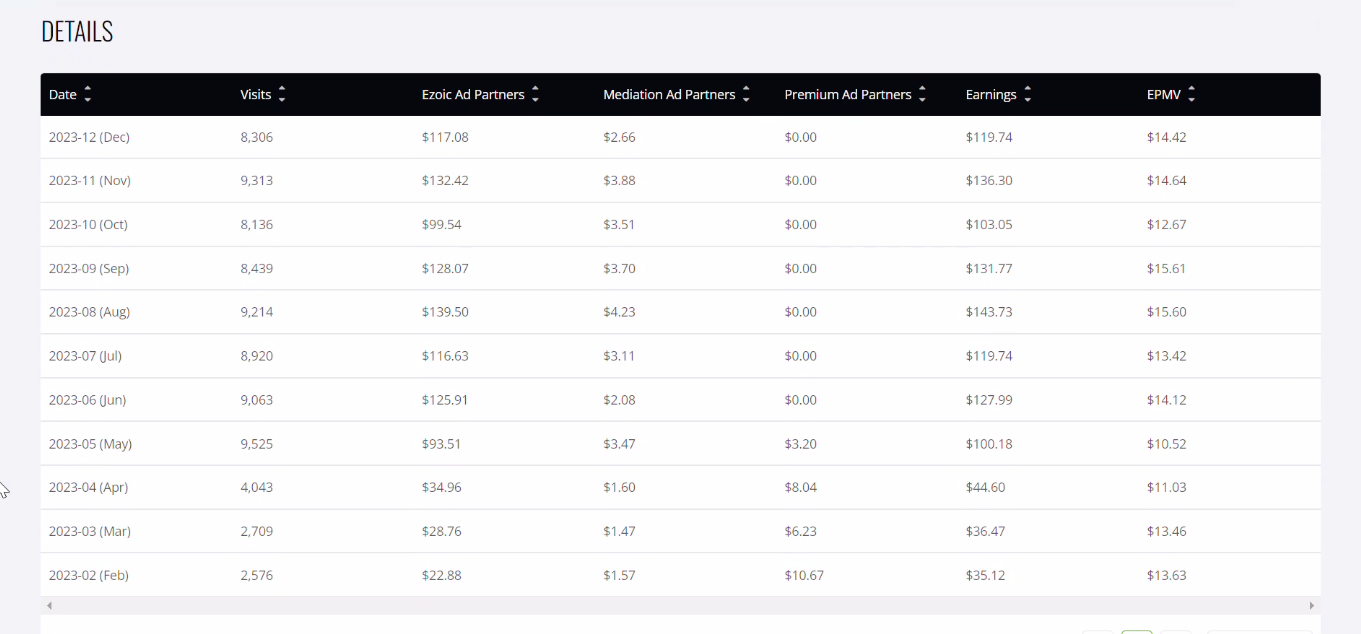
Task: Click the $13.63 EPMV value
Action: point(1167,575)
